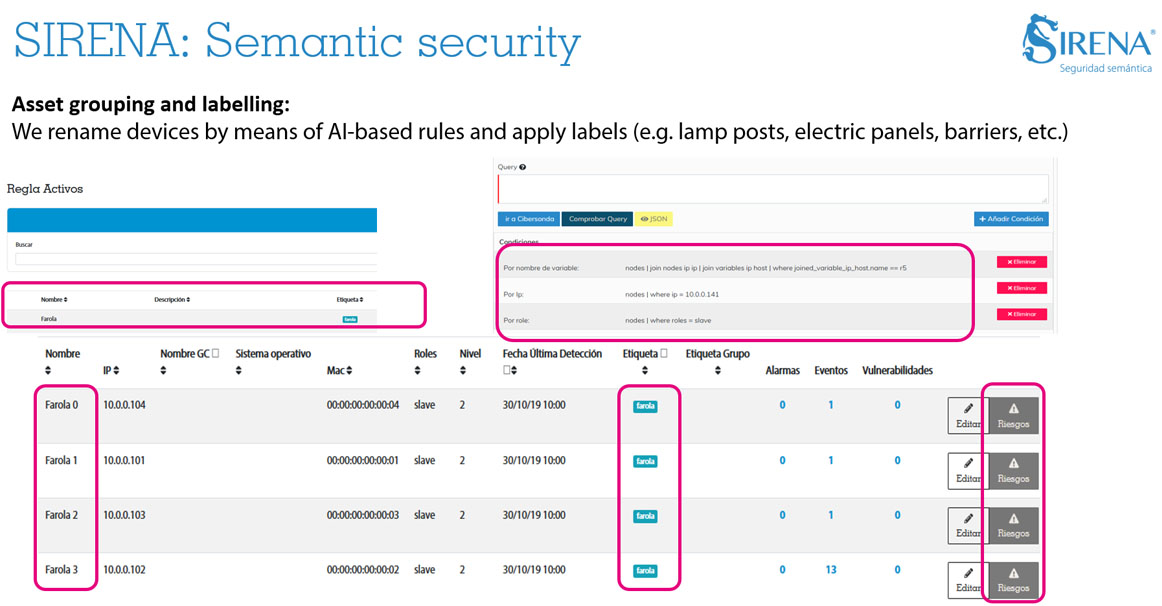Click the Query help question-mark icon
This screenshot has width=1162, height=606.
pos(523,167)
